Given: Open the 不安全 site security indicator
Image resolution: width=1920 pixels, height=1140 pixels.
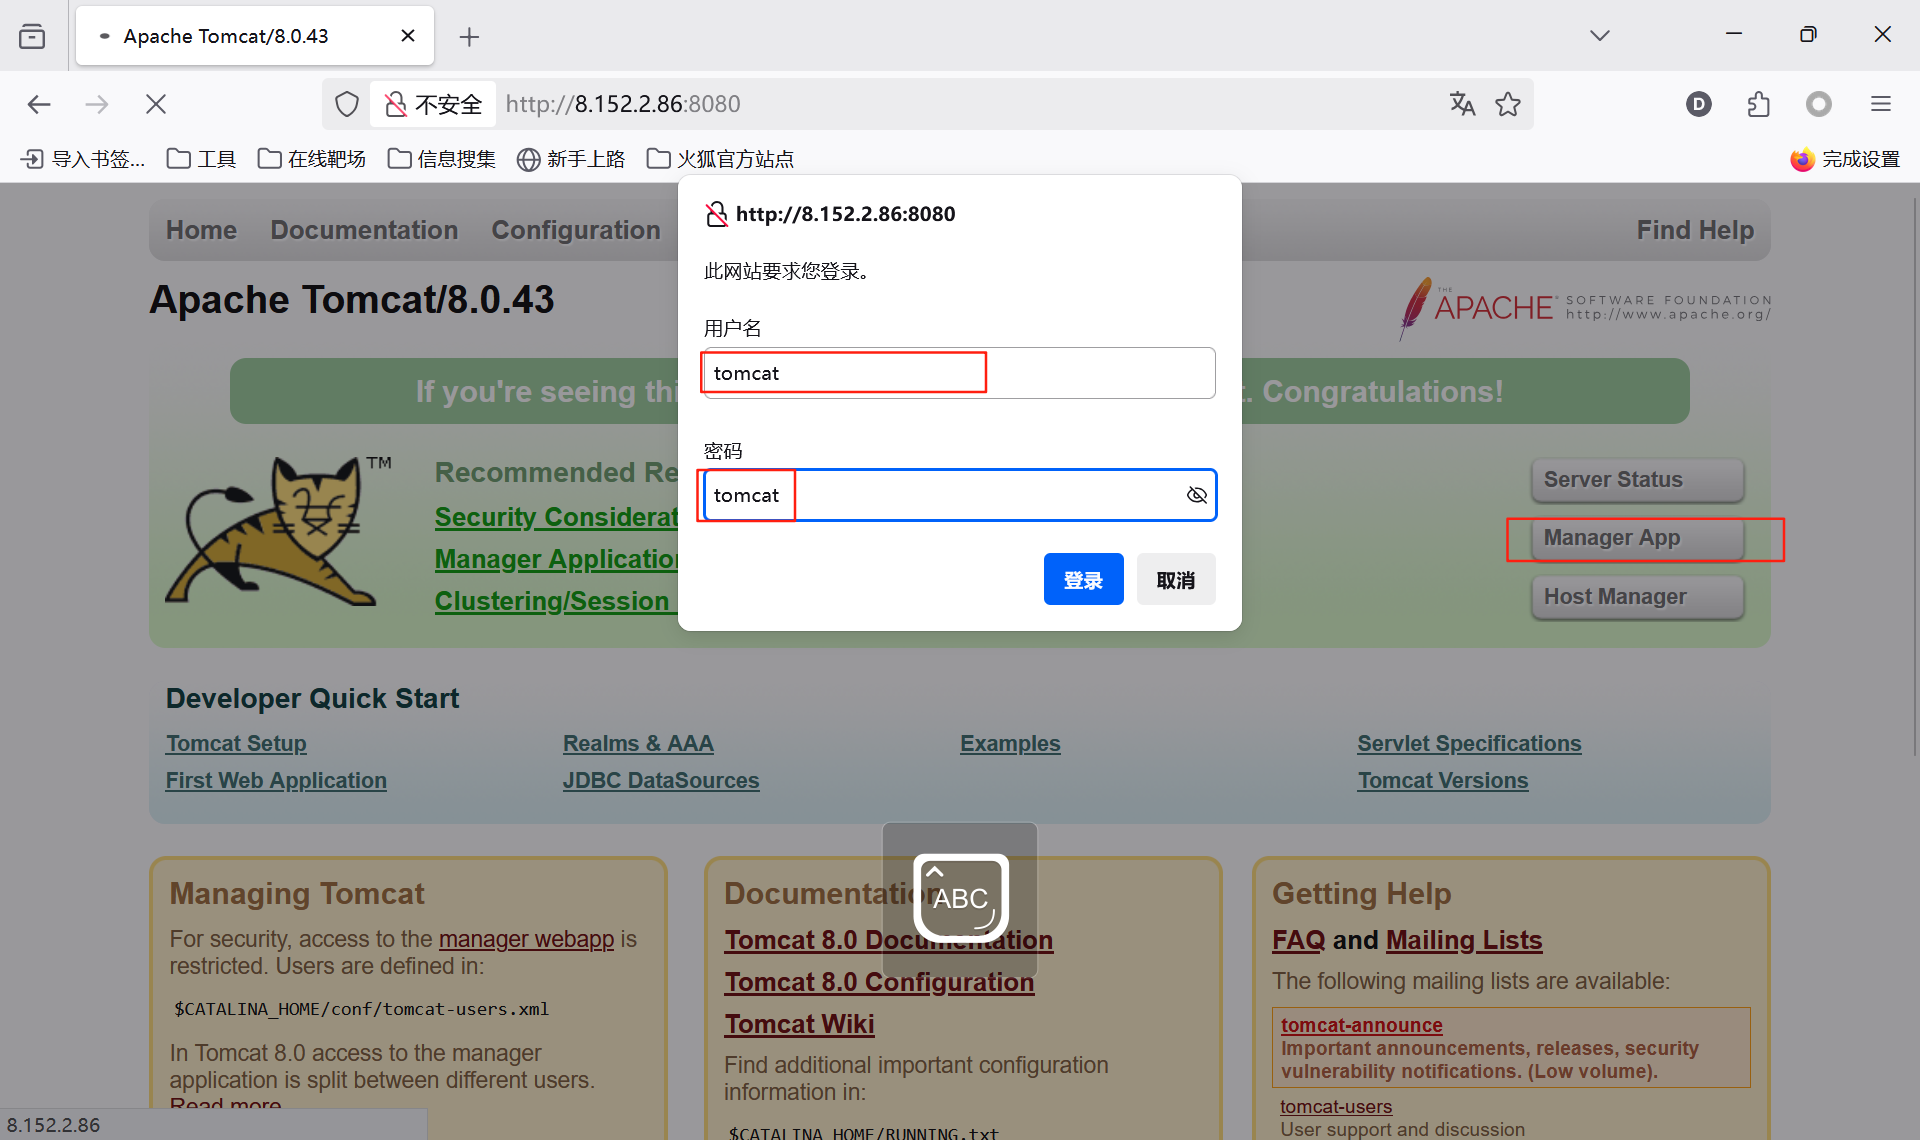Looking at the screenshot, I should (x=434, y=104).
